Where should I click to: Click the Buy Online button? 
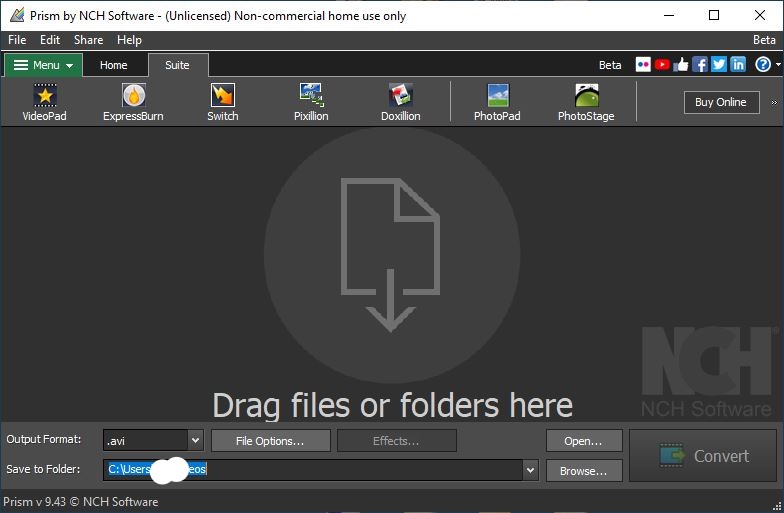721,102
